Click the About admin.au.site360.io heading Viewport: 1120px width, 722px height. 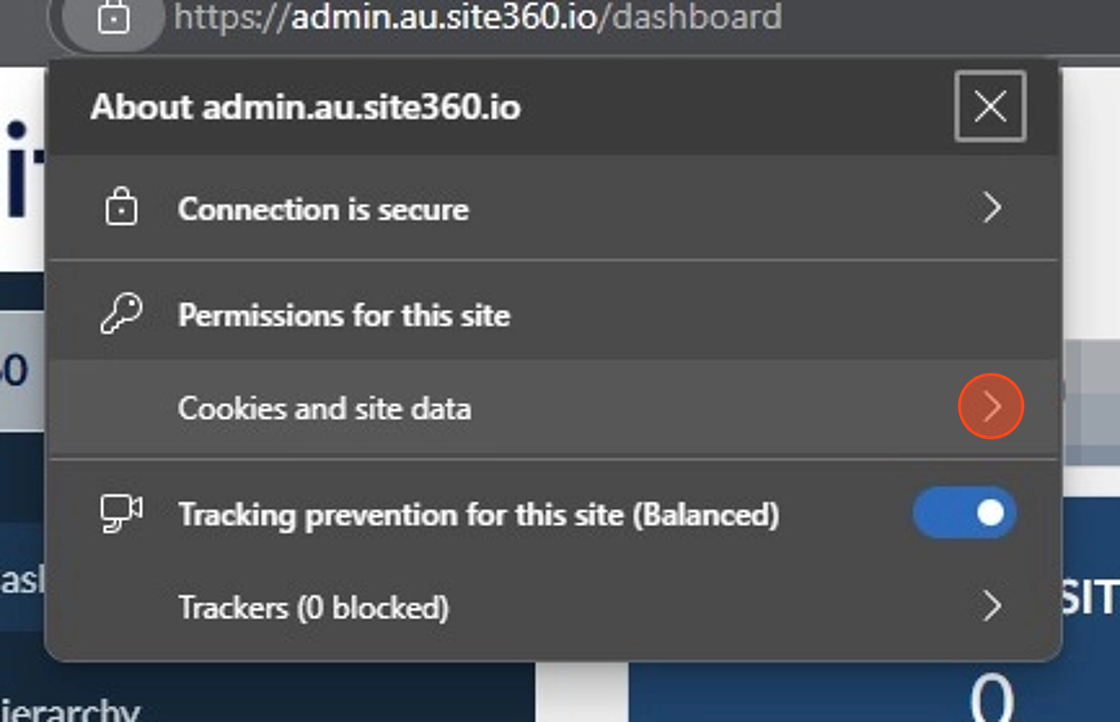(306, 107)
